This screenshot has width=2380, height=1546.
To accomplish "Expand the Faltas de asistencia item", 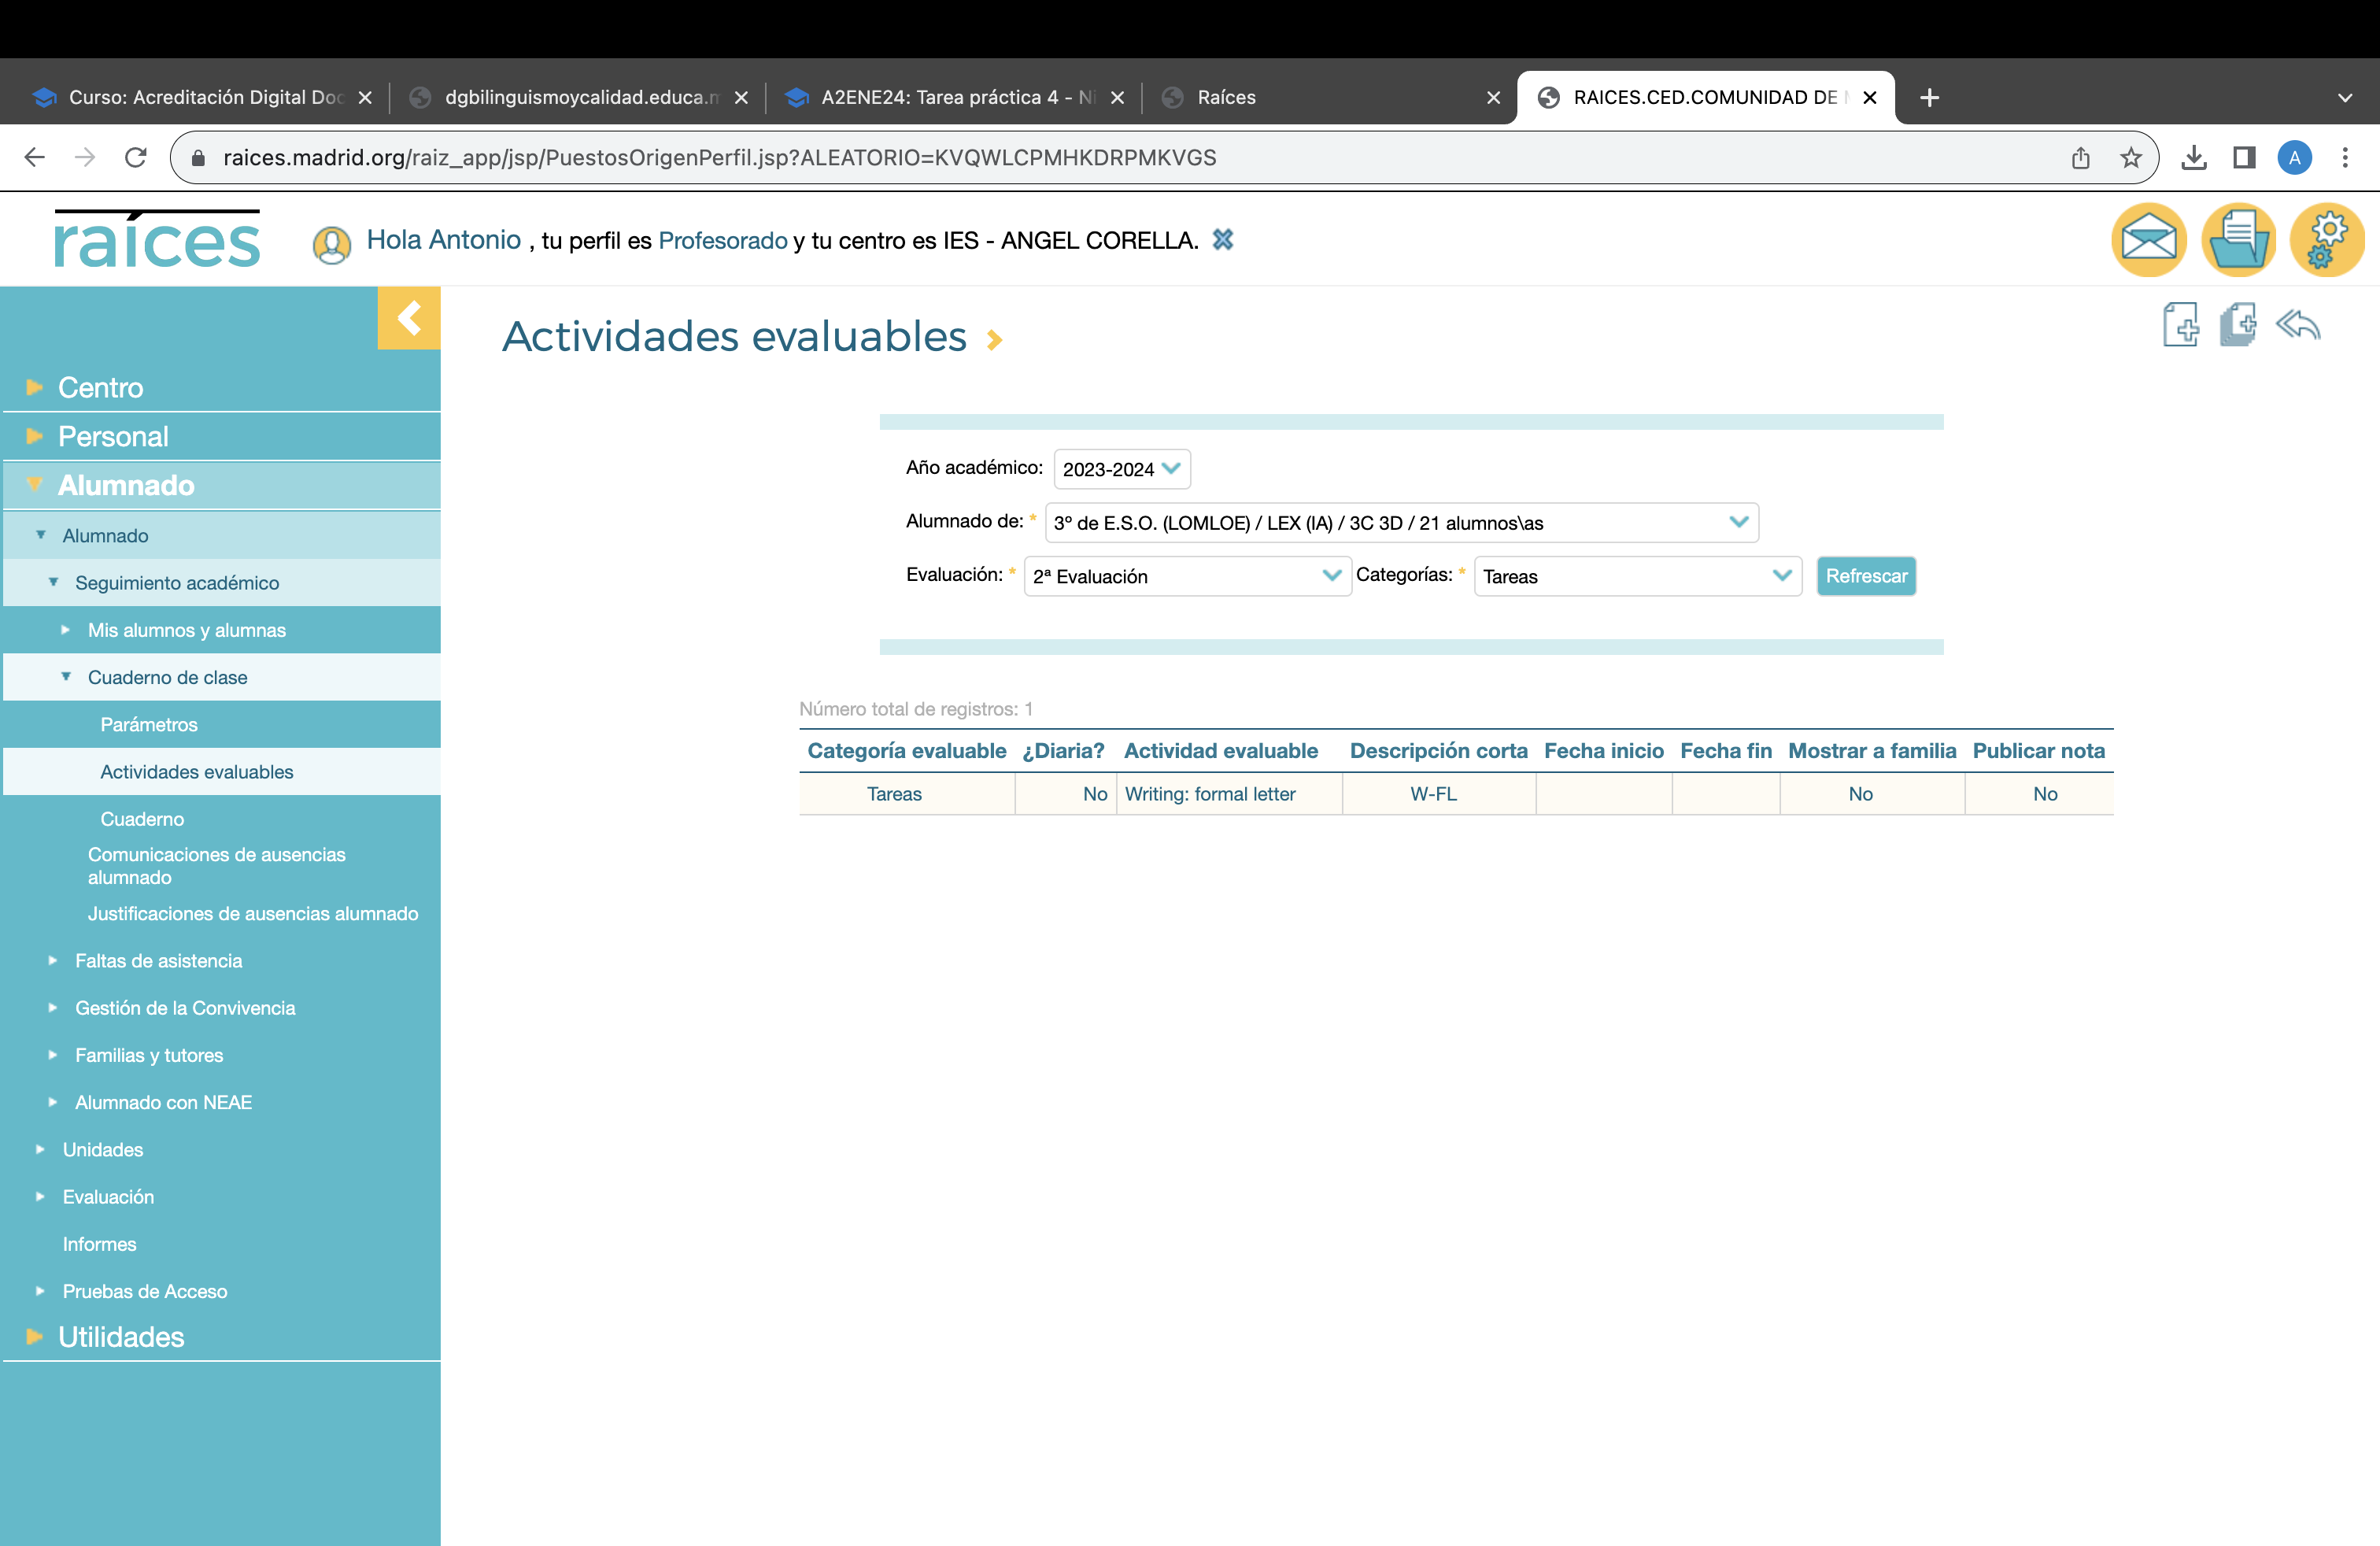I will tap(158, 961).
